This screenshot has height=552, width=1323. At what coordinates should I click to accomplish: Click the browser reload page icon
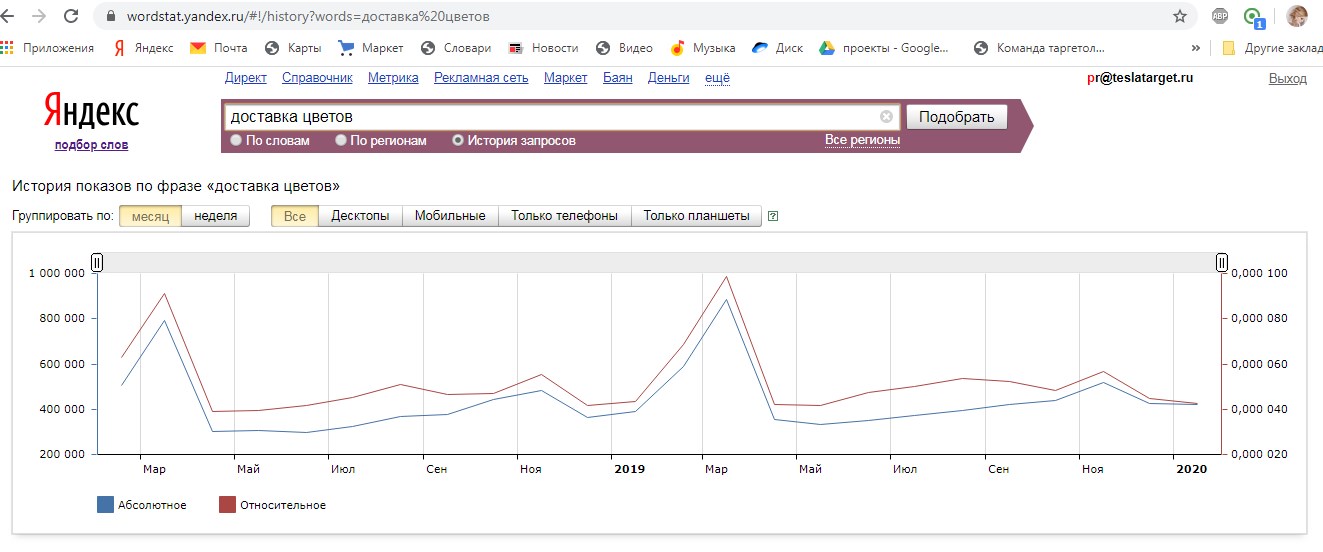(x=71, y=16)
